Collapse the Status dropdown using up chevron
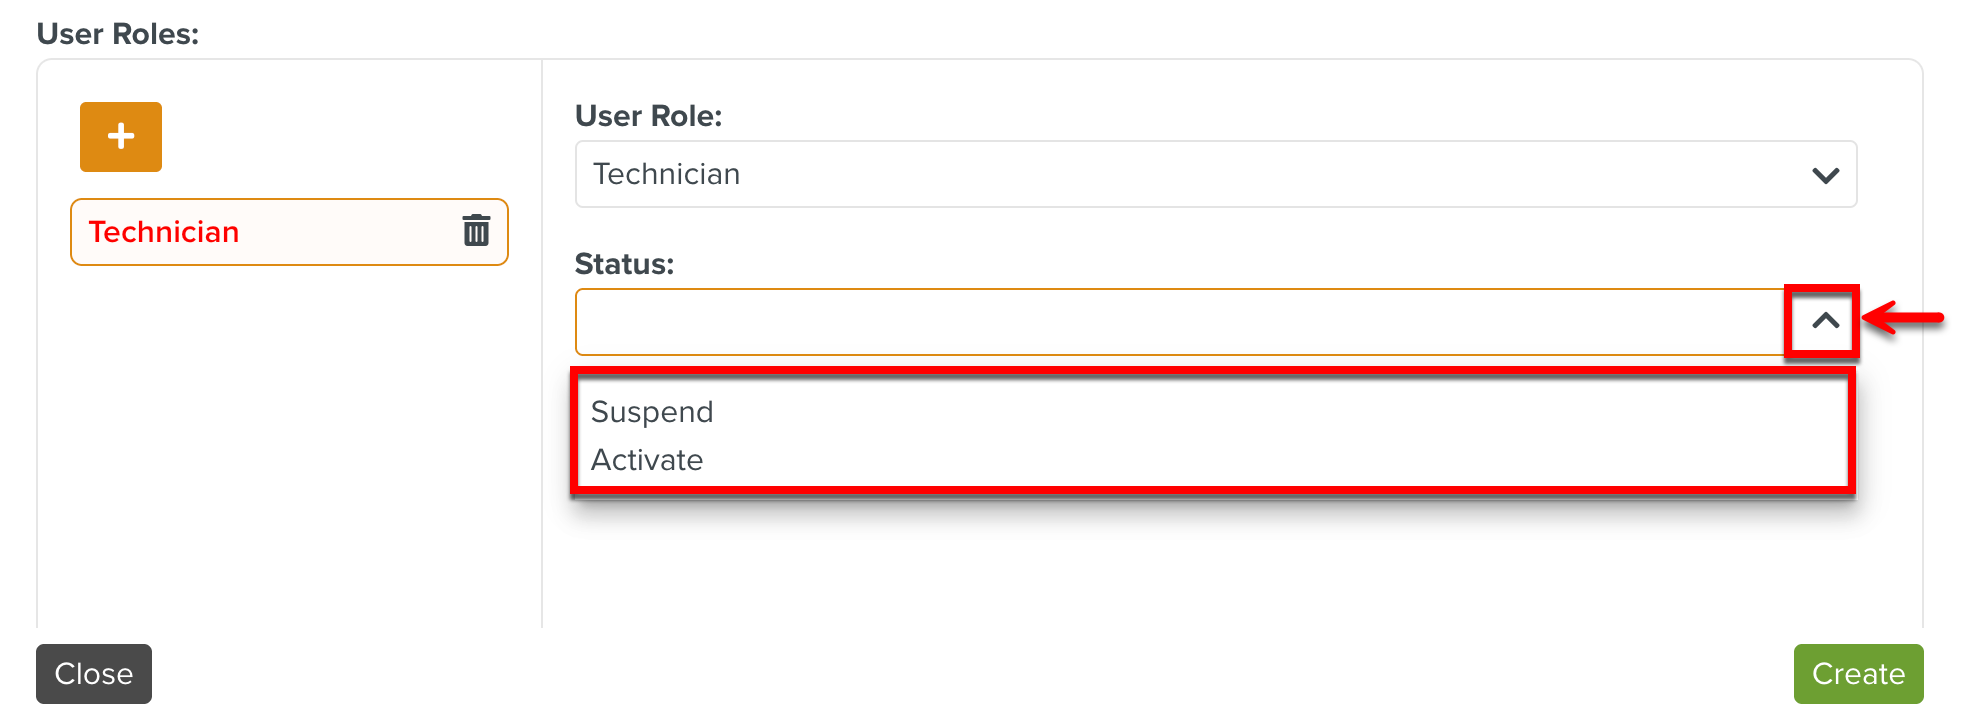This screenshot has height=726, width=1962. 1825,321
